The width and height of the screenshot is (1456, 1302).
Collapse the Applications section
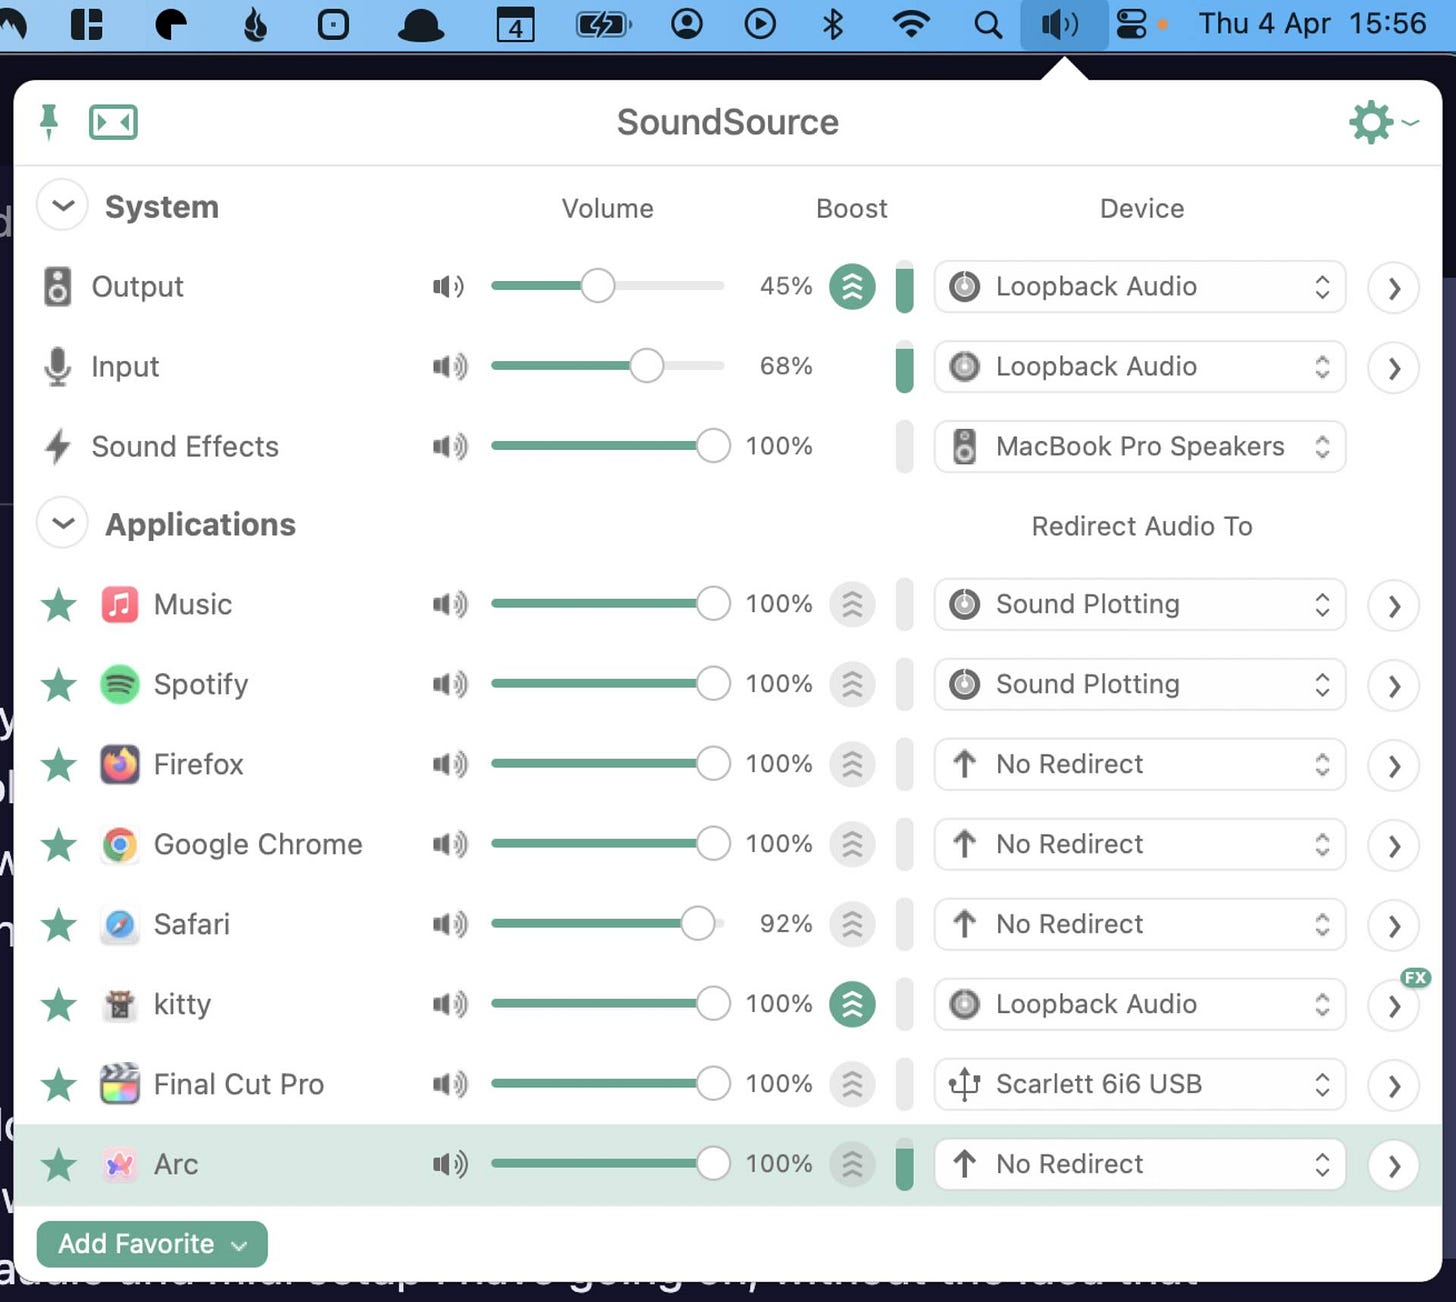coord(62,523)
